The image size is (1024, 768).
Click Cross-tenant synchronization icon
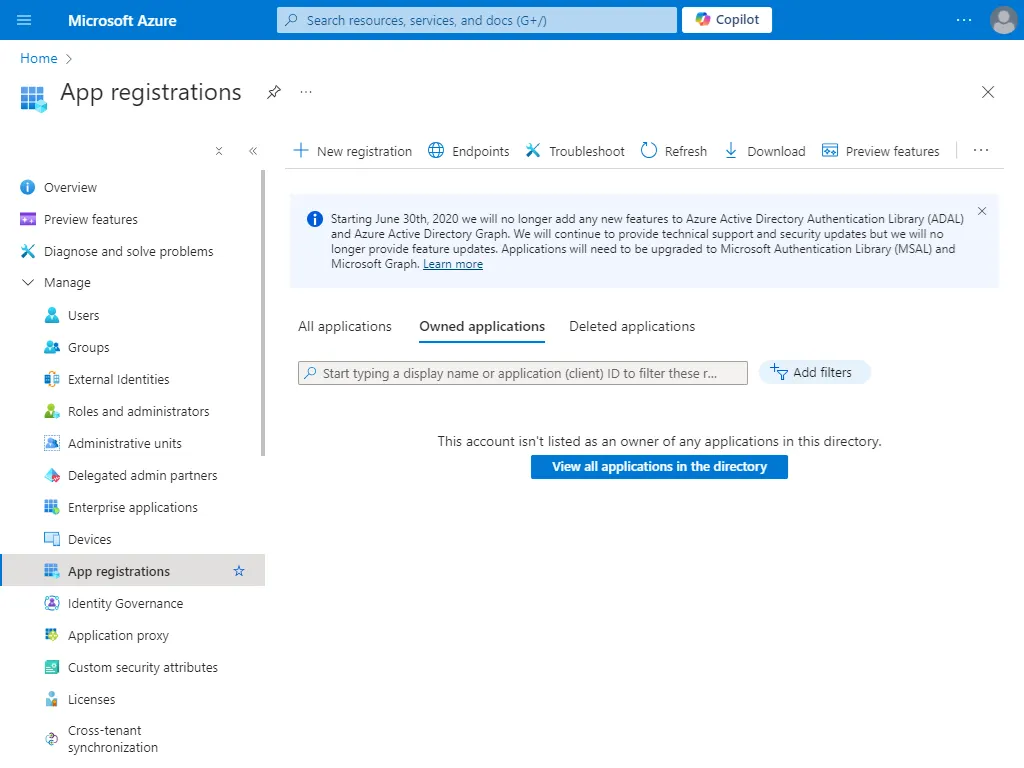pyautogui.click(x=52, y=739)
